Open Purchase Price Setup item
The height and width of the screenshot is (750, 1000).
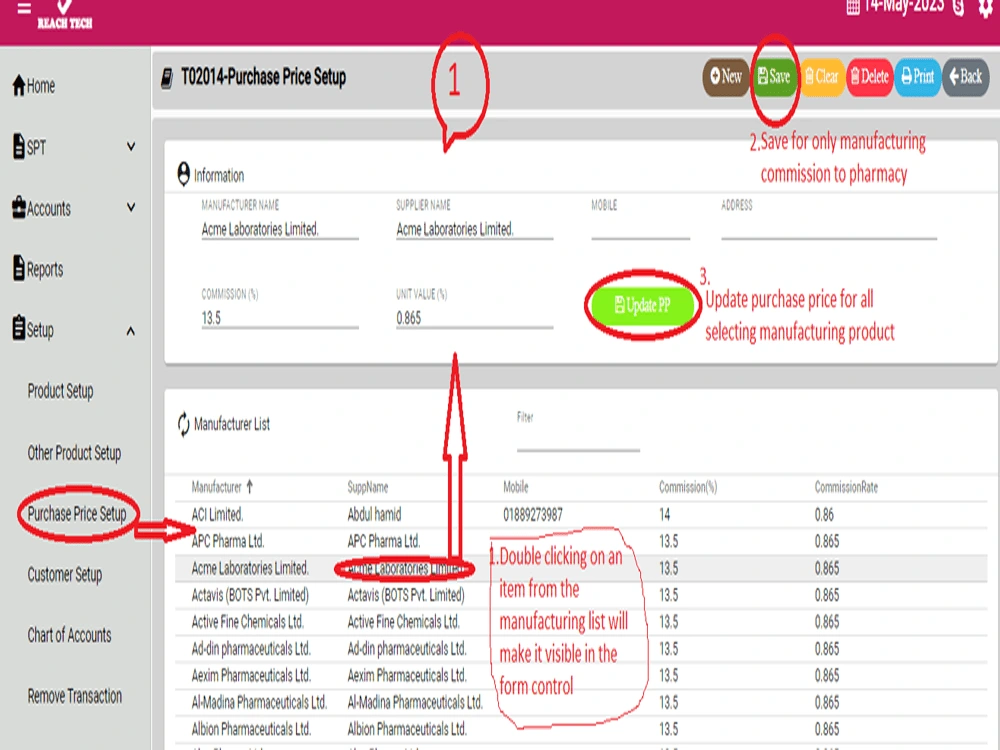77,513
